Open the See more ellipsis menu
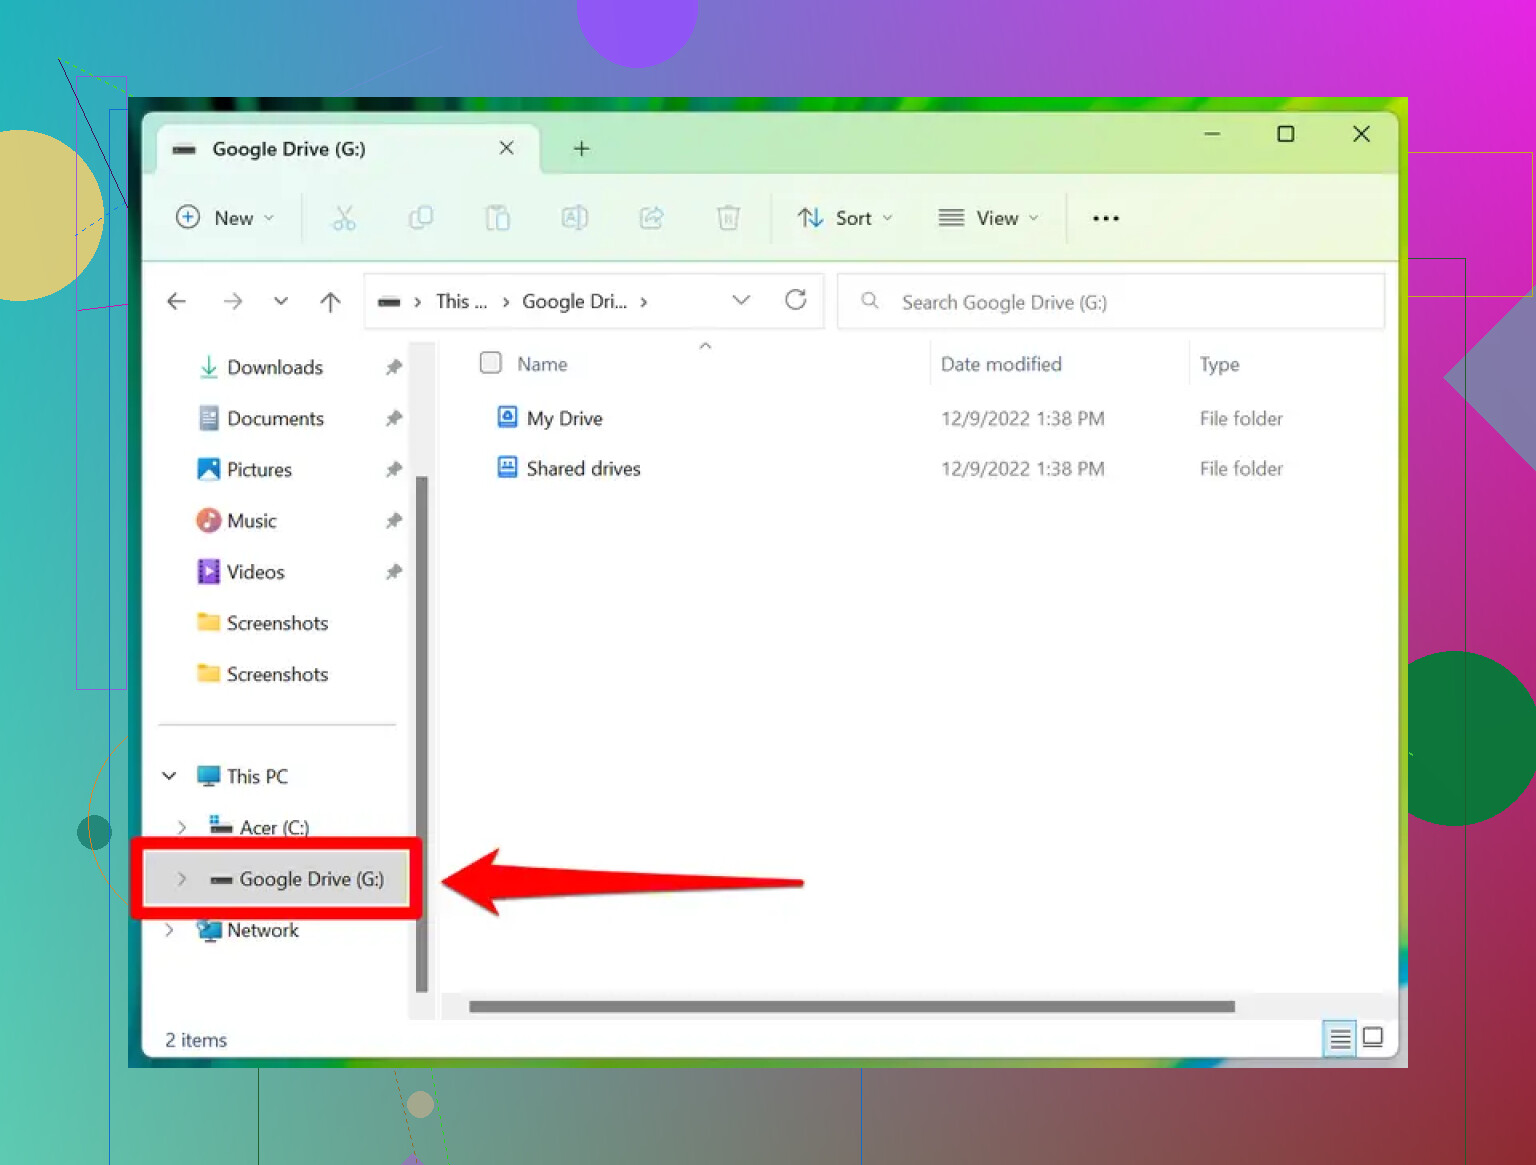The image size is (1536, 1165). (x=1105, y=218)
